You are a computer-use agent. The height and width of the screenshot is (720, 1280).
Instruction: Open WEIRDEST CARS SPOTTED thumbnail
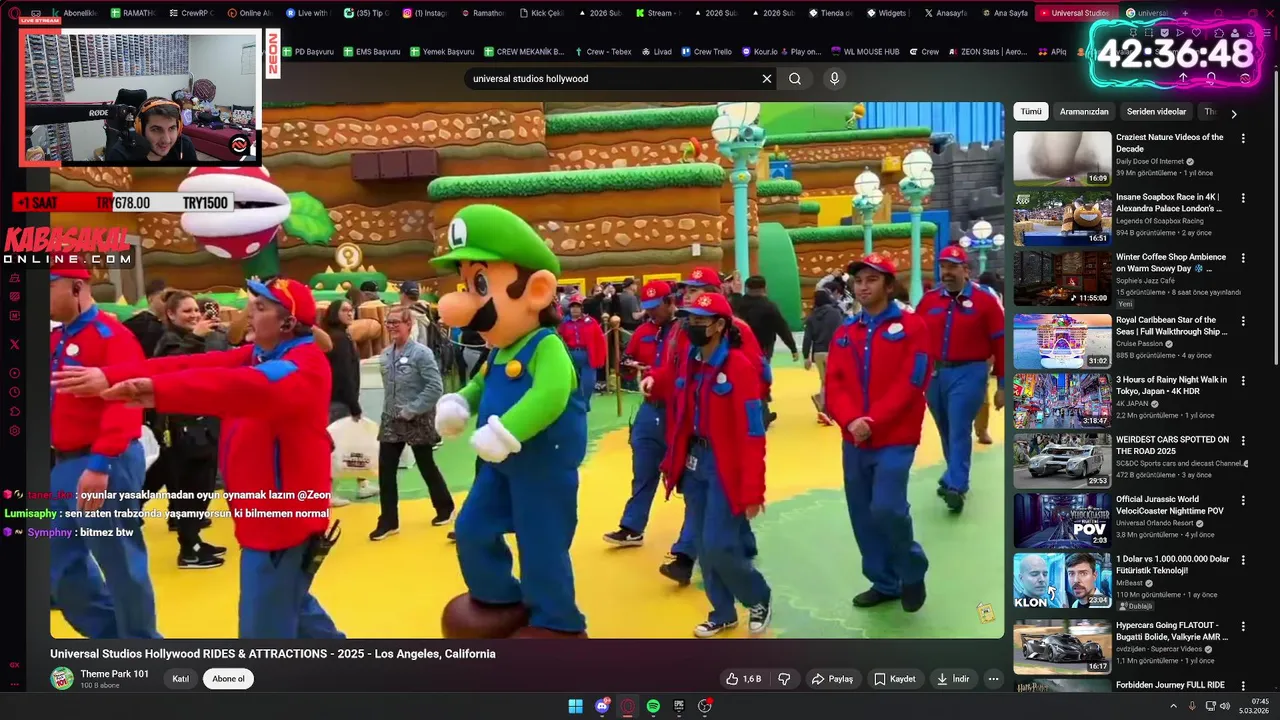(x=1062, y=461)
